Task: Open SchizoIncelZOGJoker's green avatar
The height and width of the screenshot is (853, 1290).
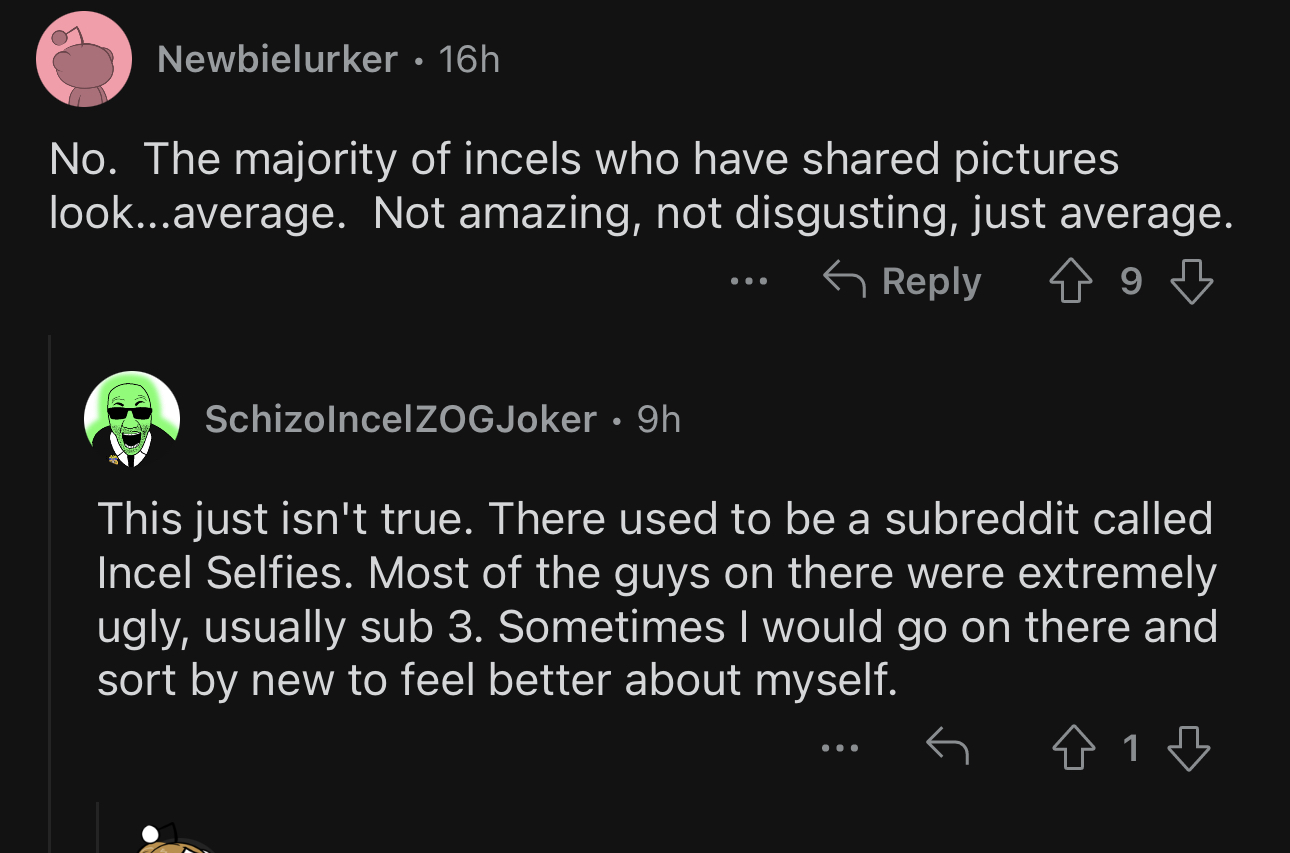Action: pyautogui.click(x=132, y=419)
